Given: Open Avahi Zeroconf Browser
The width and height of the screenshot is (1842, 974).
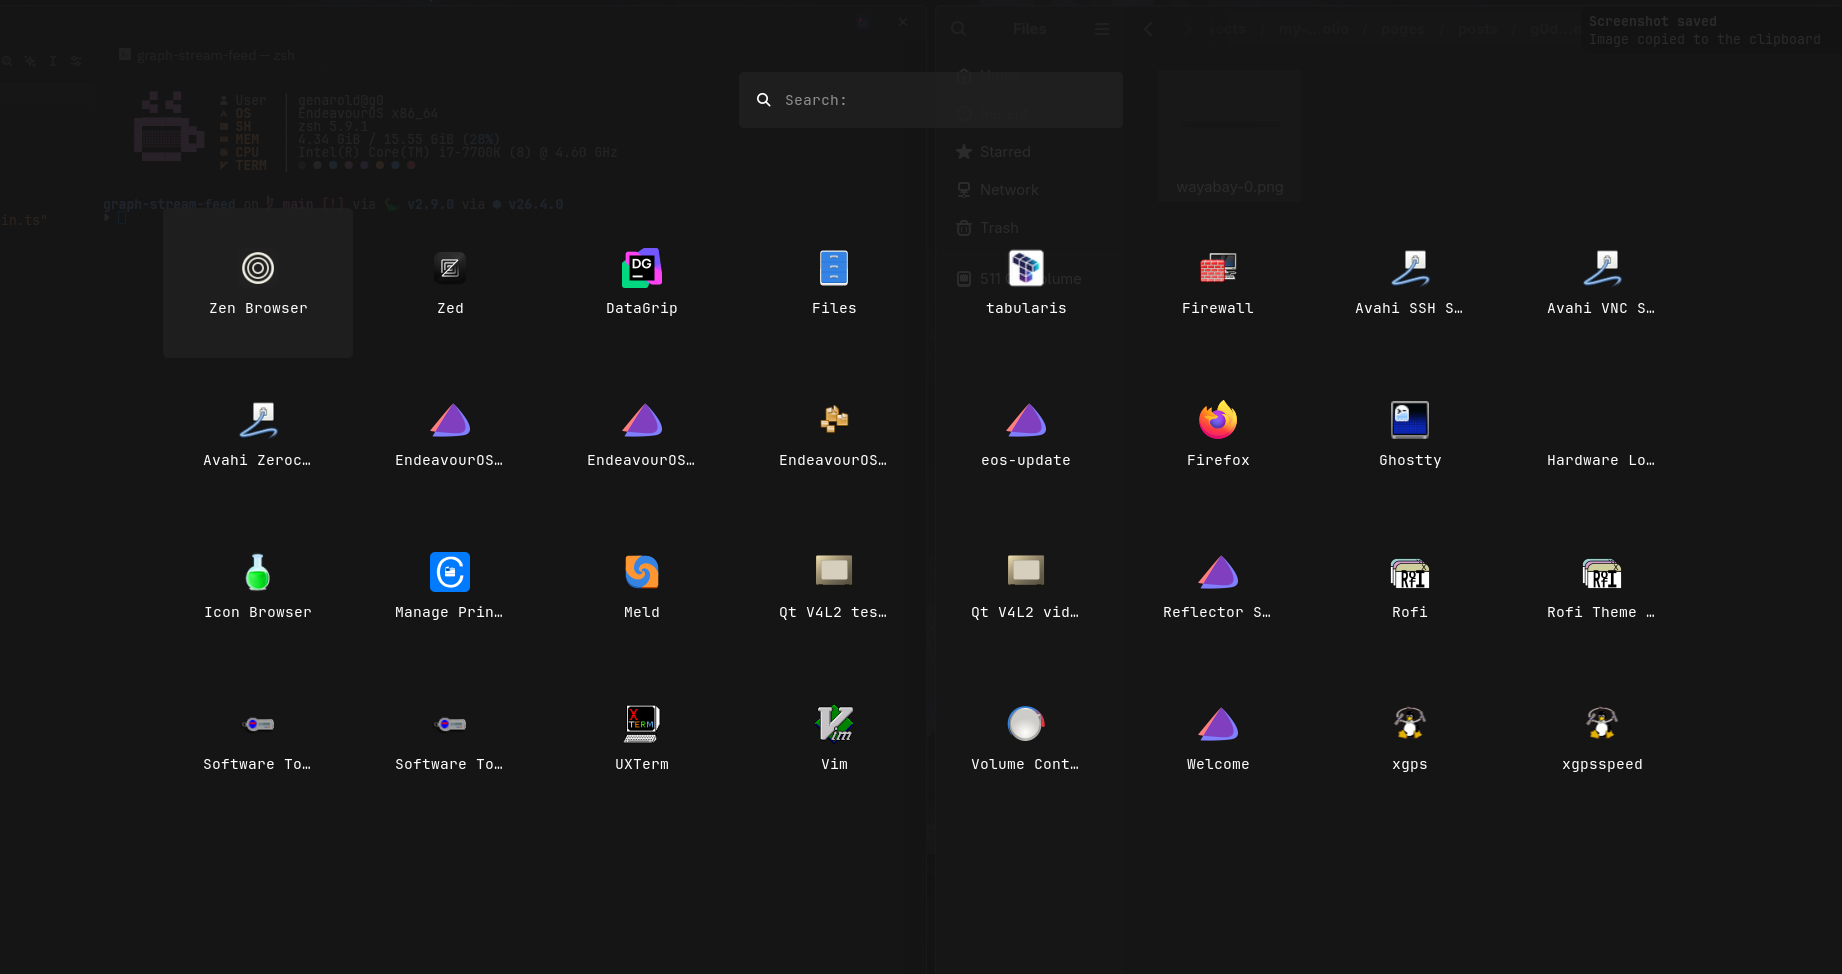Looking at the screenshot, I should [258, 436].
